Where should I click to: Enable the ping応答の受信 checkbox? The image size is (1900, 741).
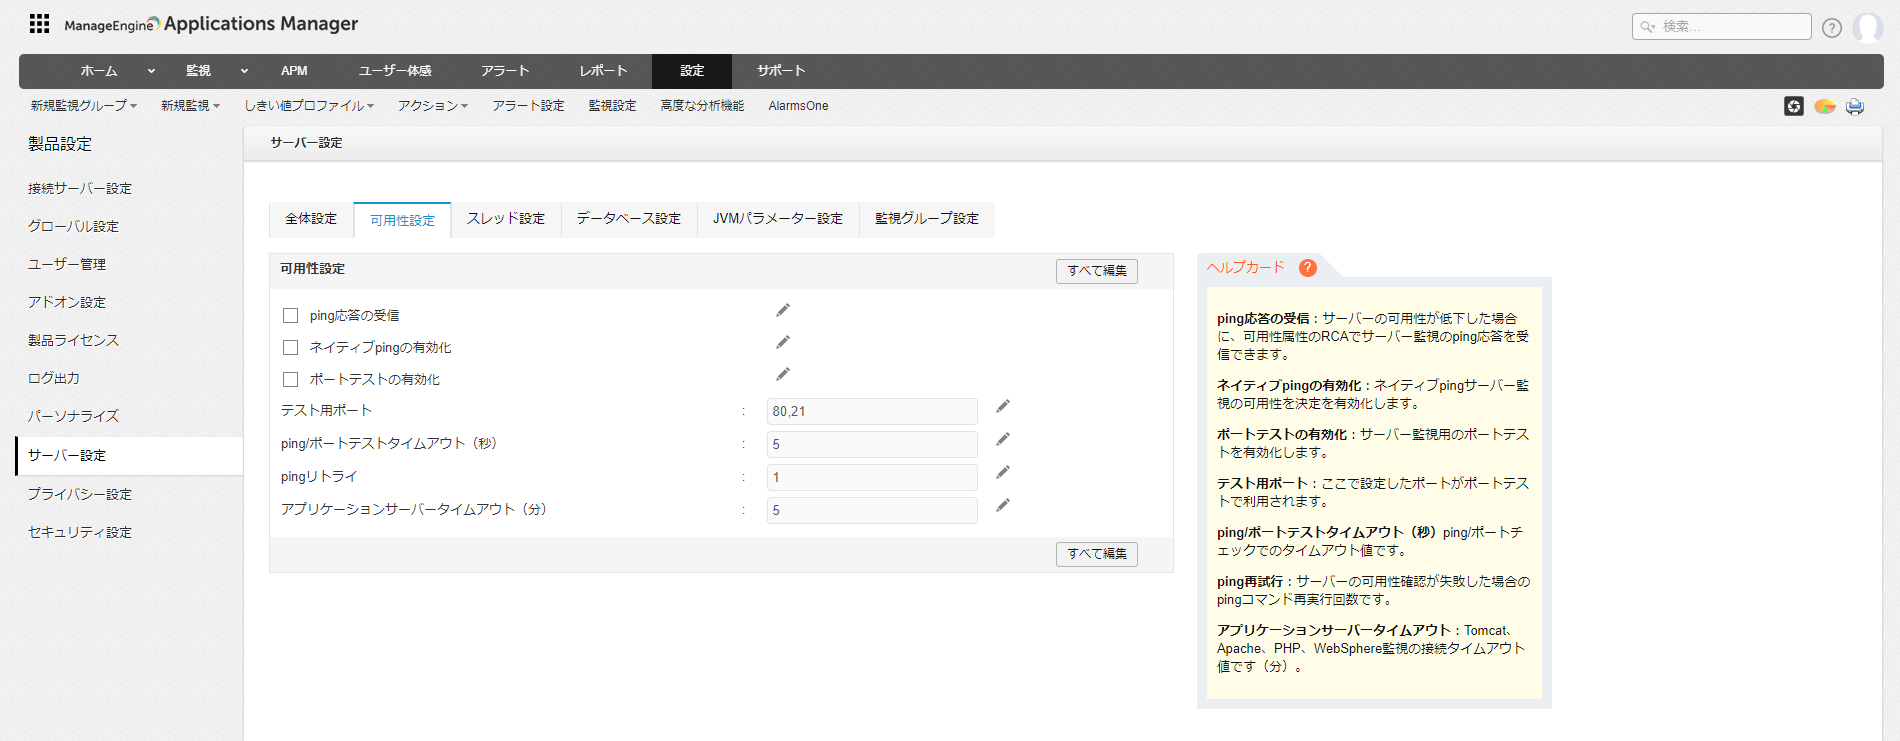291,316
